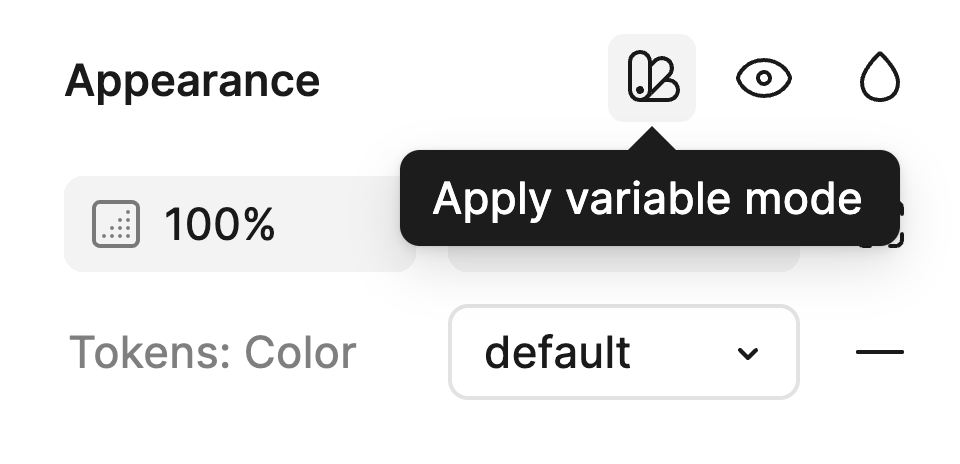Click the tooltip's pointer arrow under variable icon
This screenshot has height=464, width=960.
652,140
